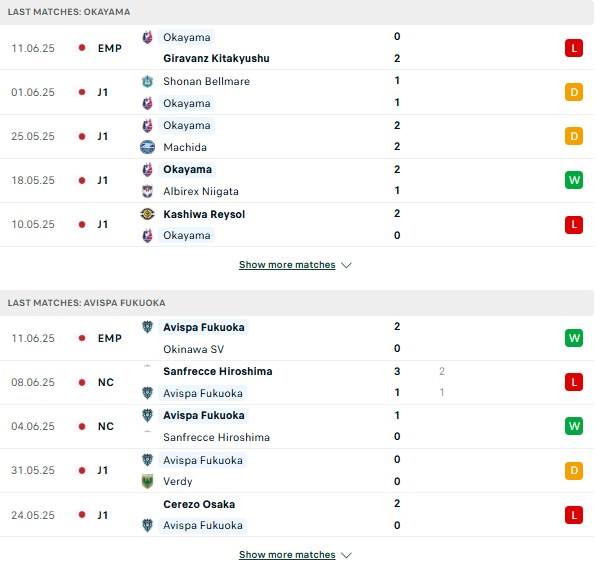
Task: Click red L badge for Giravanz Kitakyushu match
Action: click(x=574, y=48)
